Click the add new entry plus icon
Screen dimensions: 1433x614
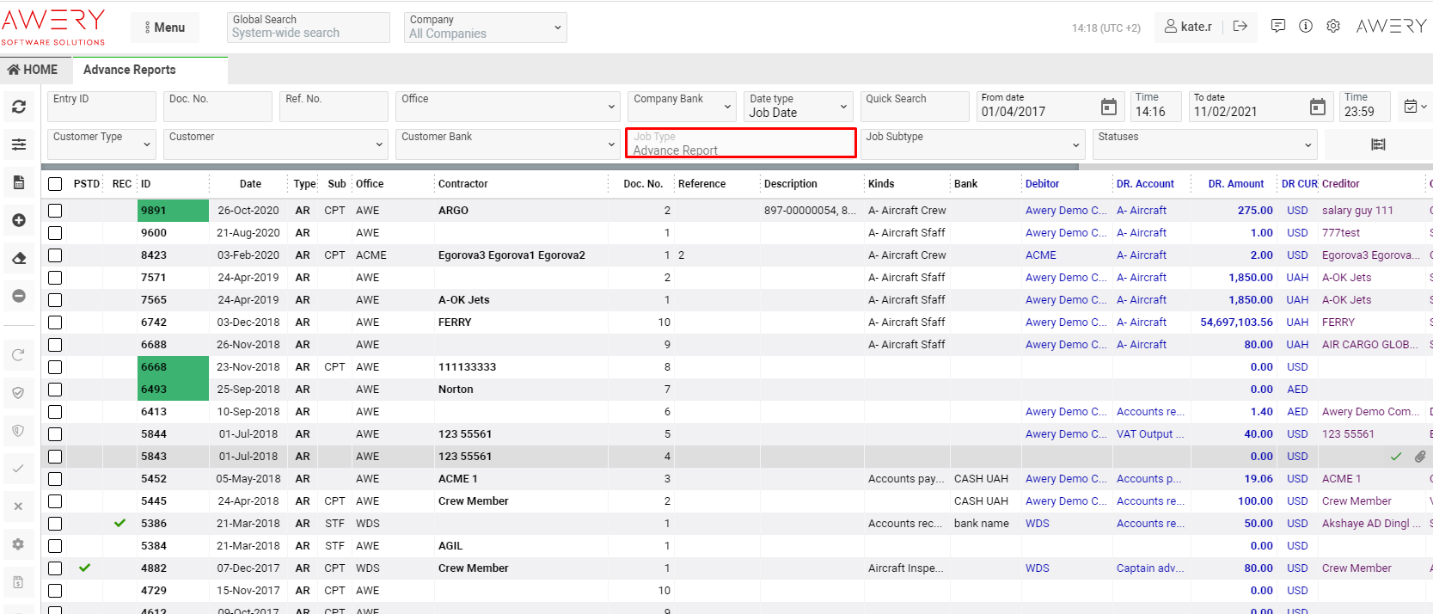18,220
